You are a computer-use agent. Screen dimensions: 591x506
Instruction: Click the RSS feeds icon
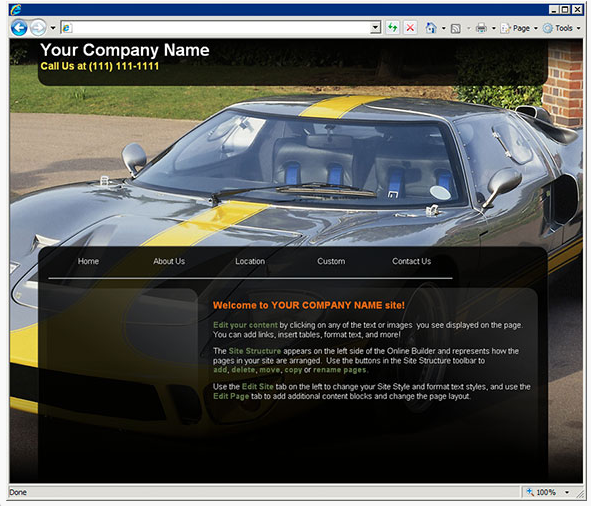(456, 28)
